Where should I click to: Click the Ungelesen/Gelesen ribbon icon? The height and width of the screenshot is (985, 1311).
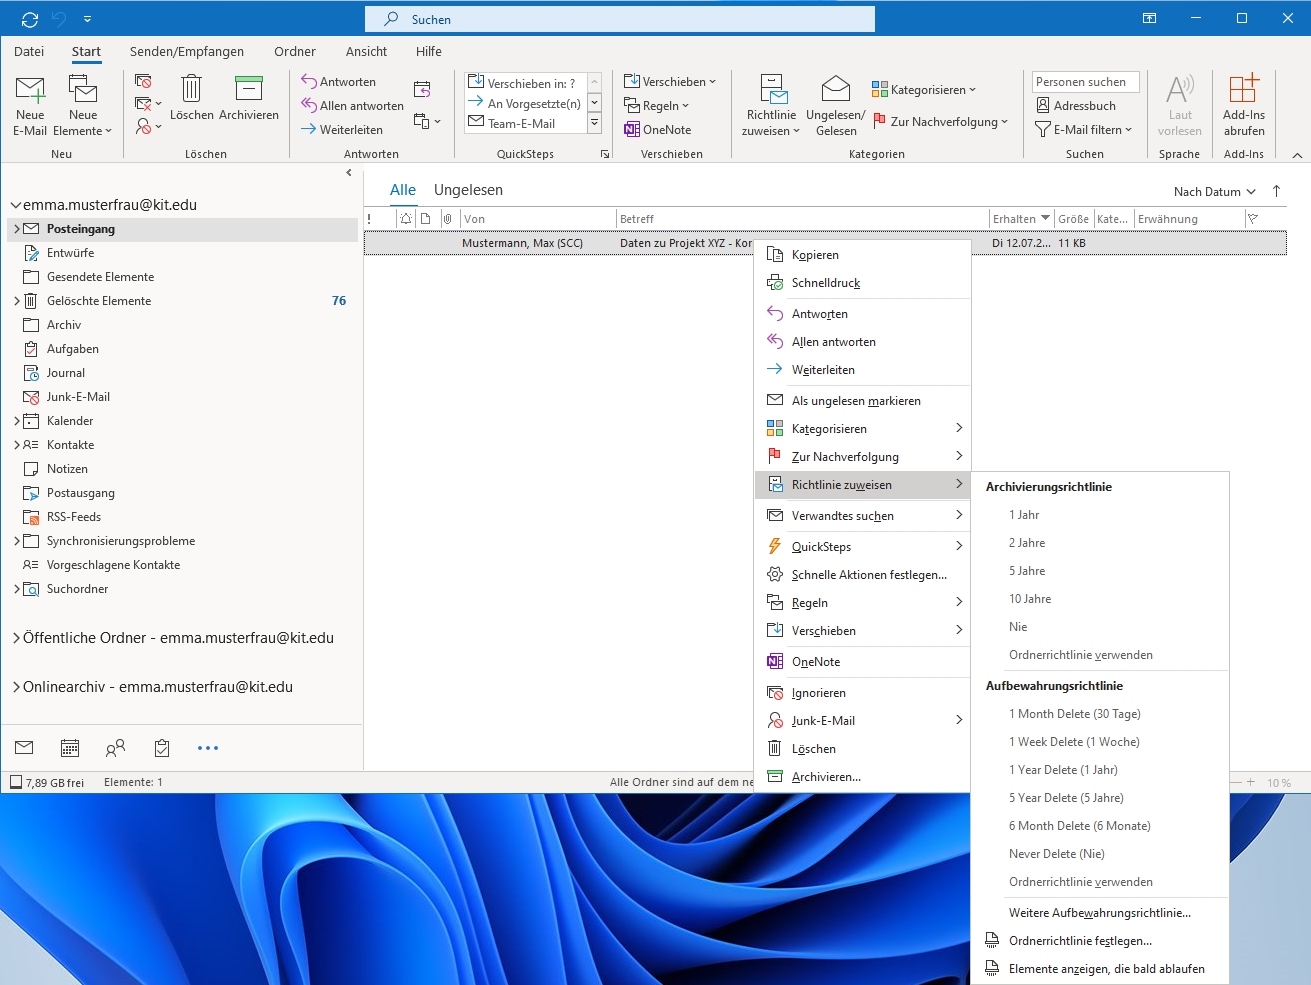pyautogui.click(x=835, y=90)
